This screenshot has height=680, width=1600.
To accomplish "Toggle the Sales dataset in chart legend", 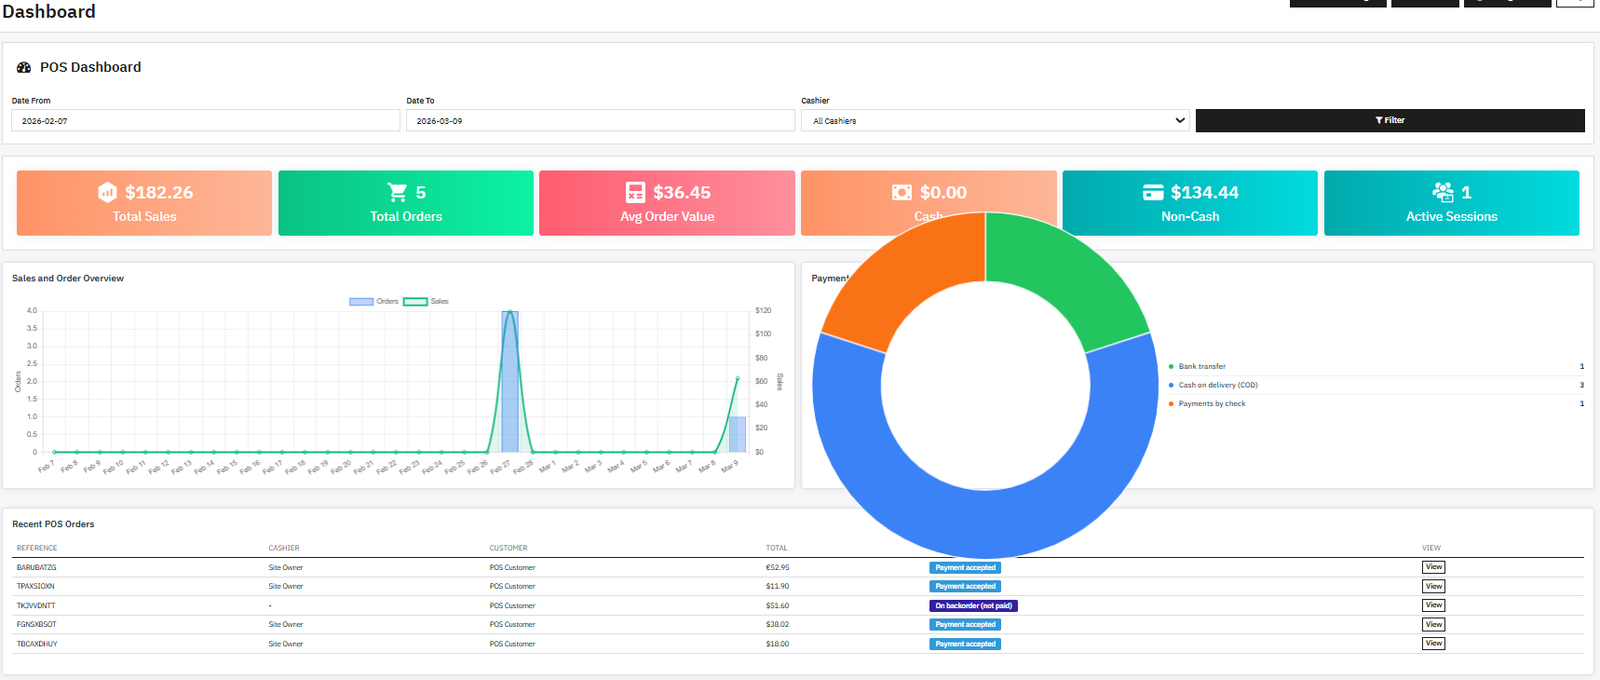I will pyautogui.click(x=426, y=301).
